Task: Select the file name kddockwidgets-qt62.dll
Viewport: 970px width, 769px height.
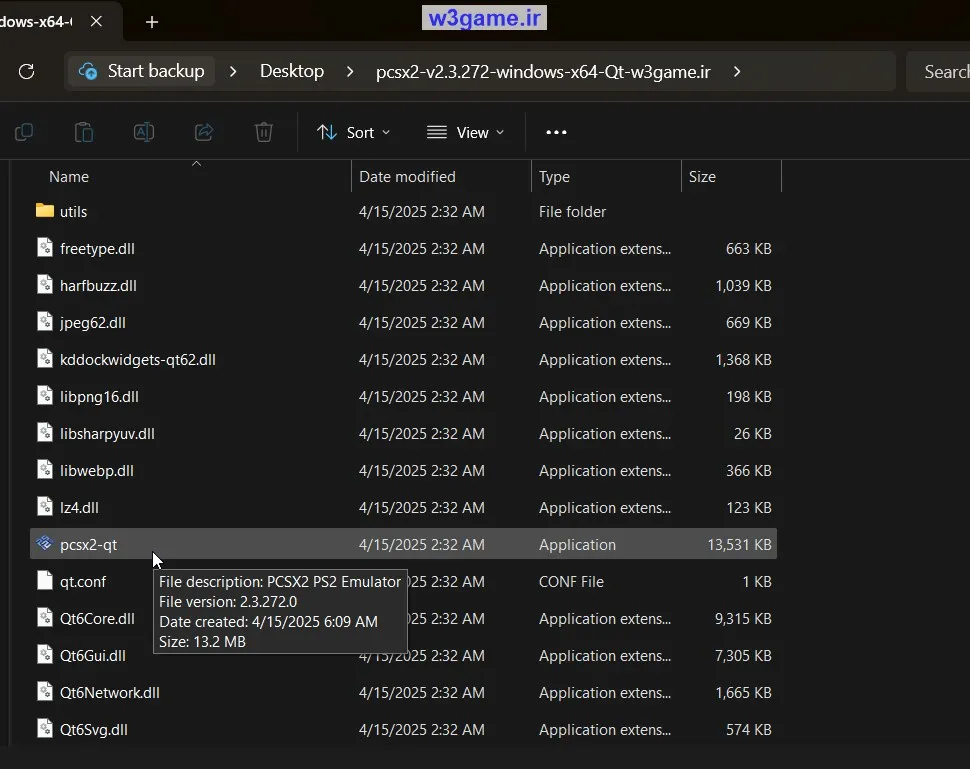Action: point(138,360)
